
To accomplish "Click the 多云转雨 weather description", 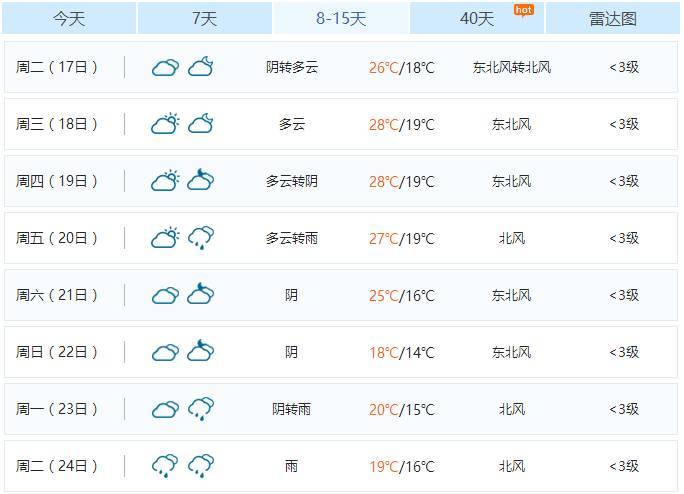I will [292, 238].
